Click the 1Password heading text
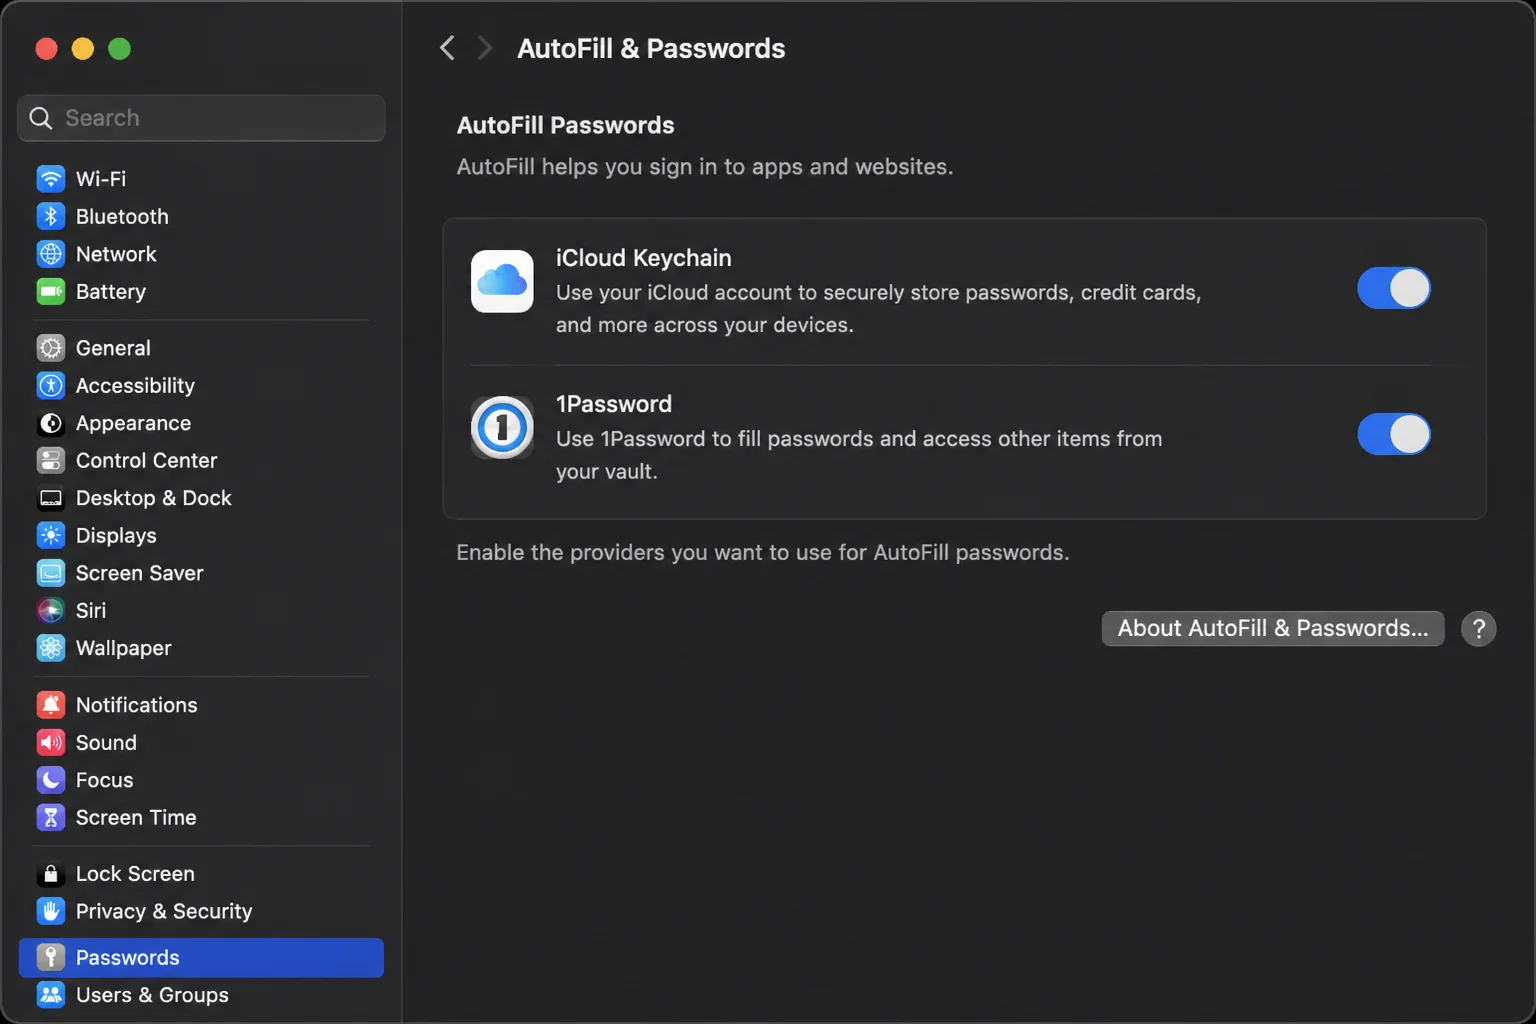1536x1024 pixels. tap(614, 404)
